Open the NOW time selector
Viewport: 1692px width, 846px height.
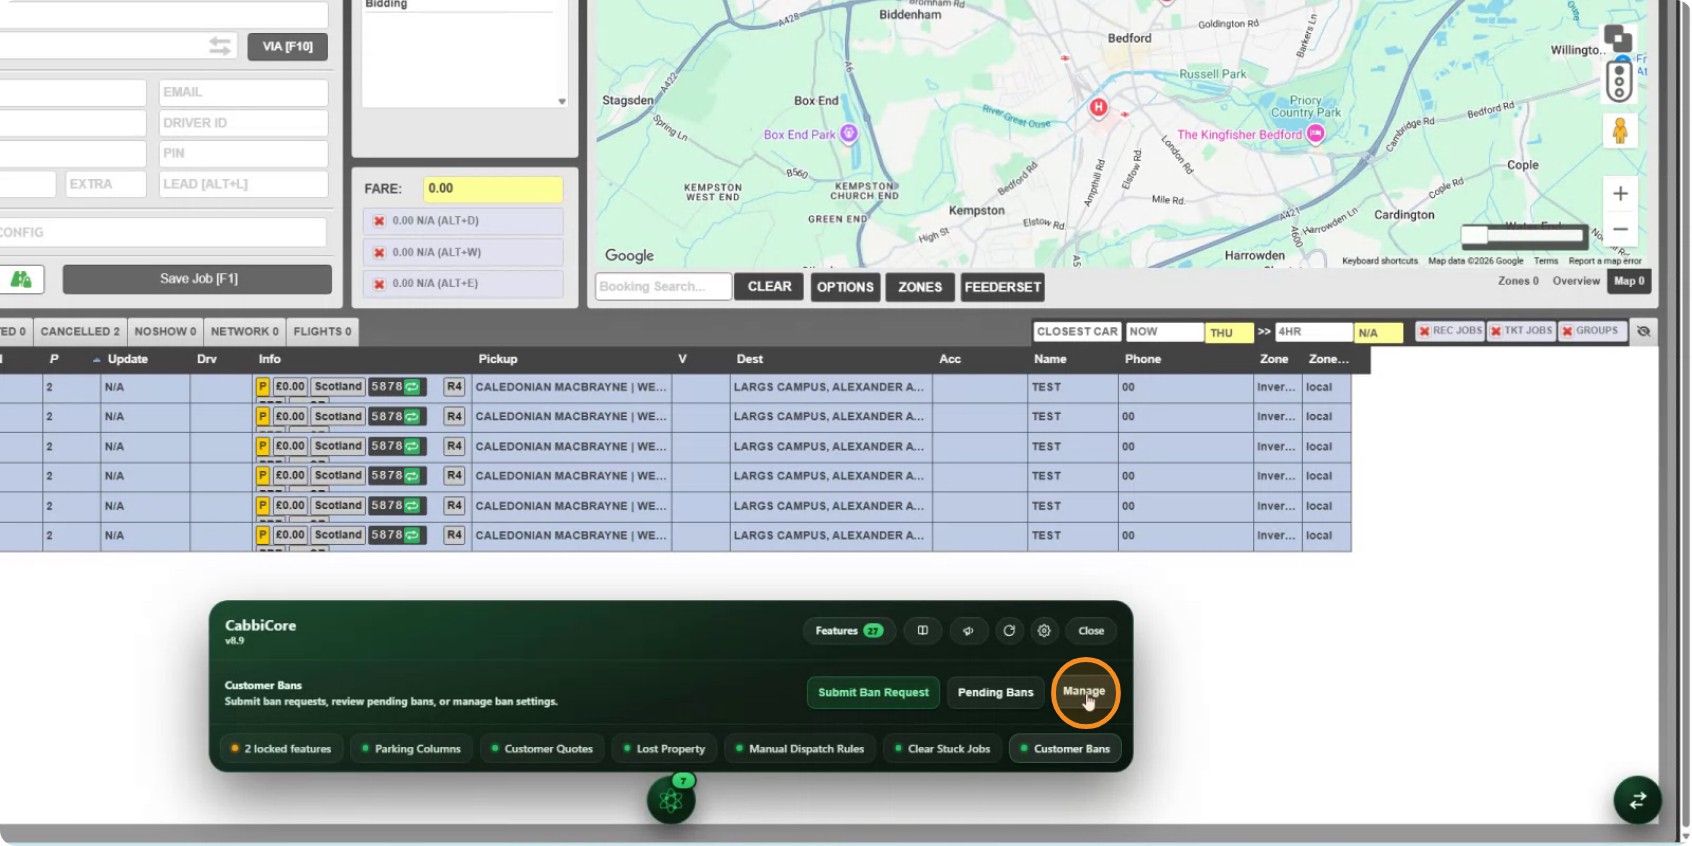click(x=1165, y=332)
